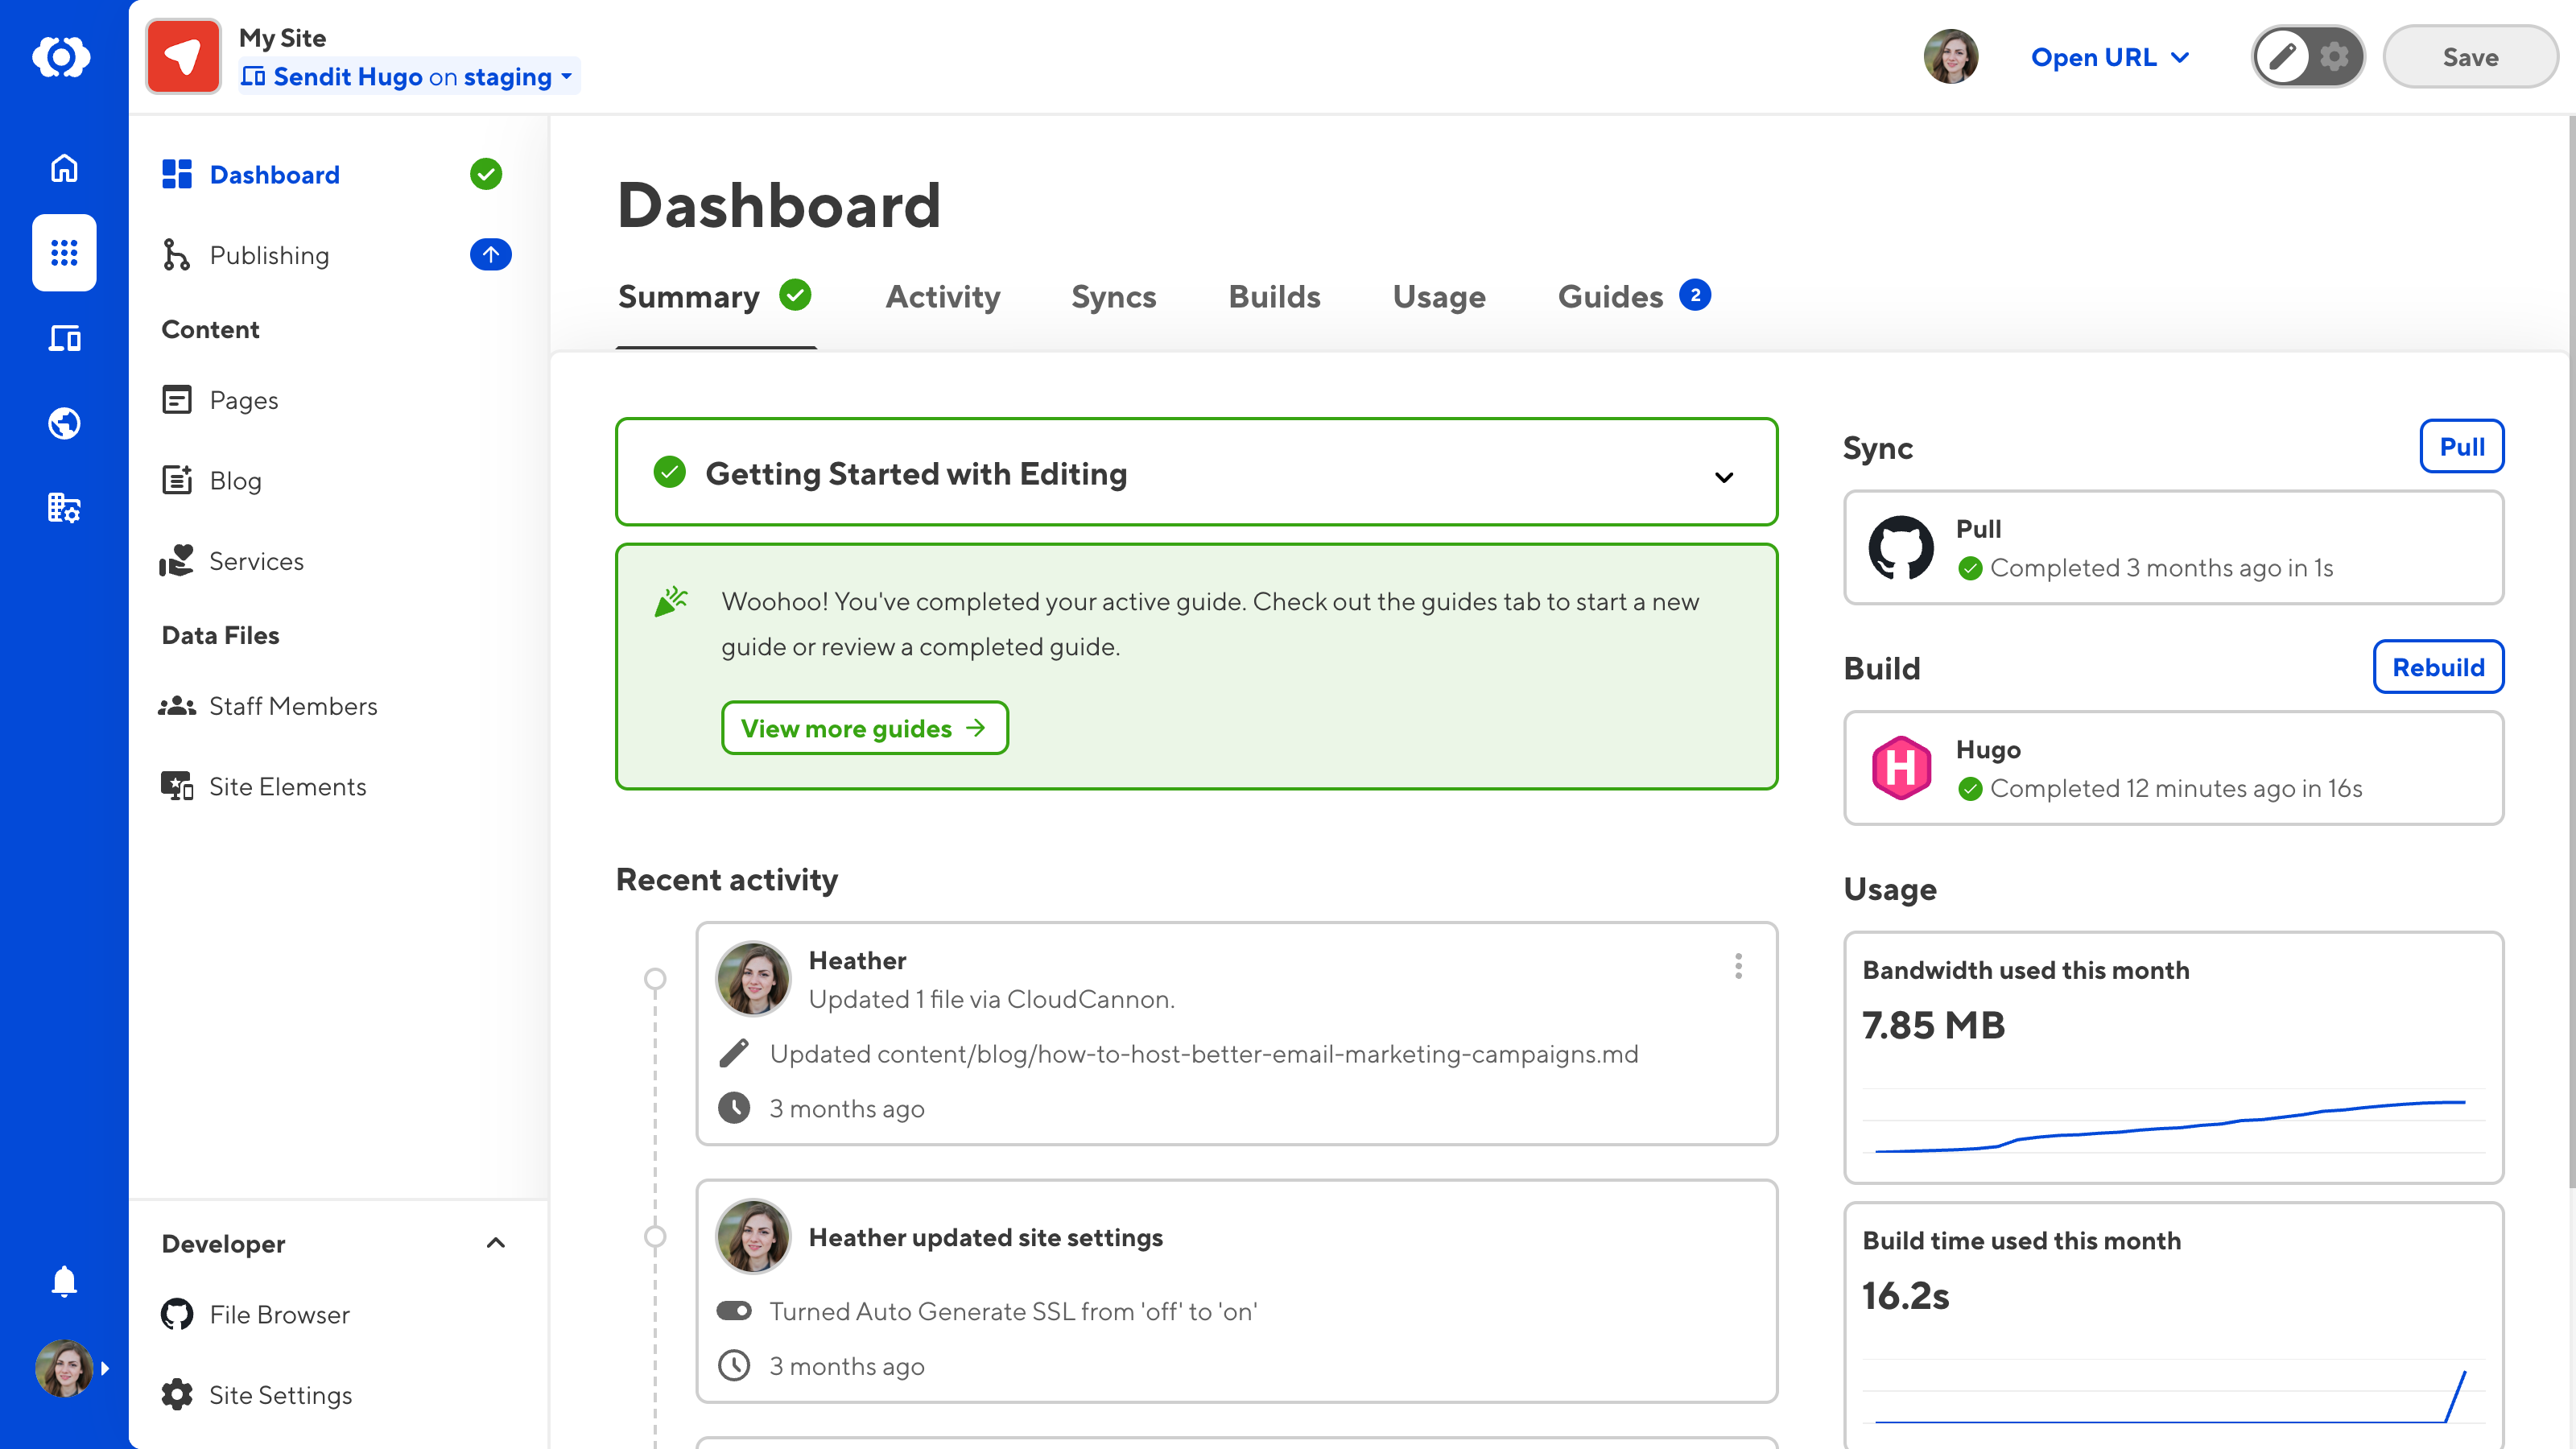Image resolution: width=2576 pixels, height=1449 pixels.
Task: Open the visual editor devices icon
Action: (64, 338)
